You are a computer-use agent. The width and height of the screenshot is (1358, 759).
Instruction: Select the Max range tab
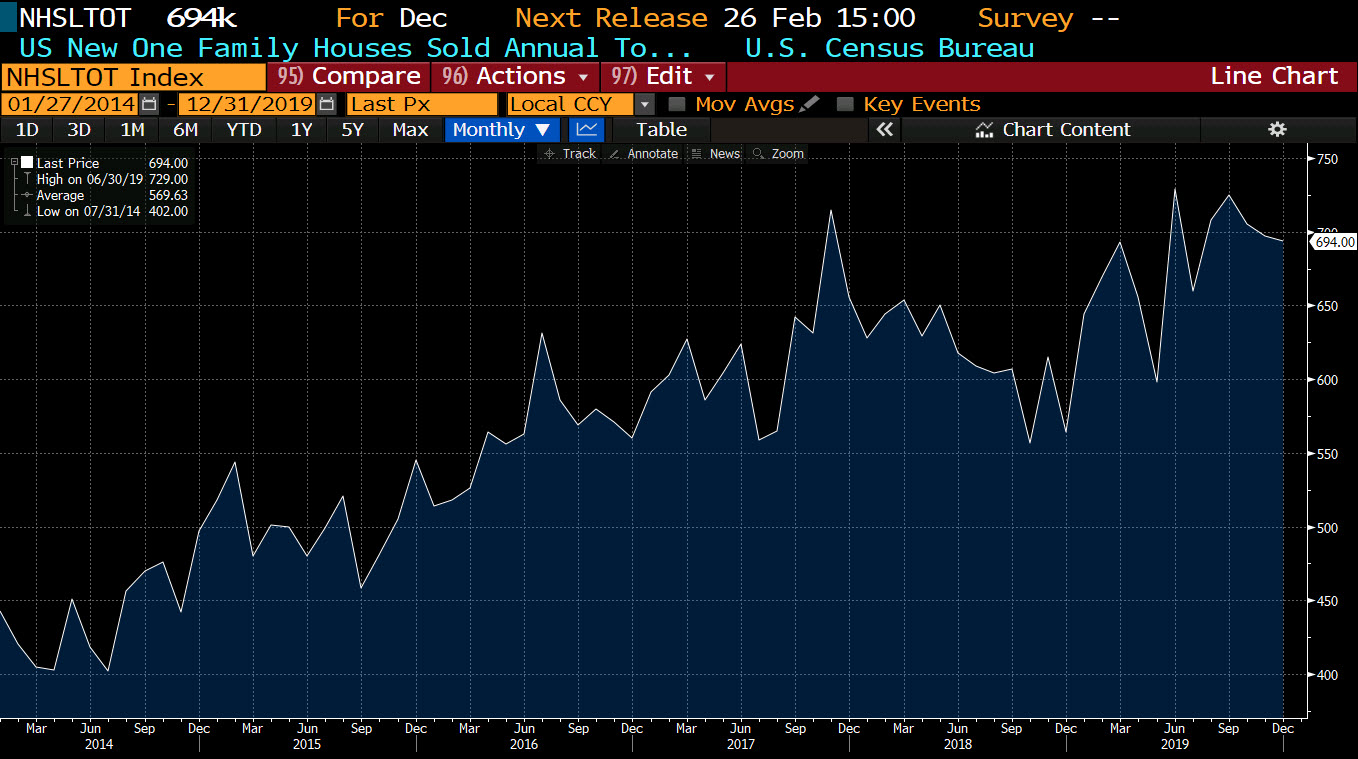click(410, 129)
